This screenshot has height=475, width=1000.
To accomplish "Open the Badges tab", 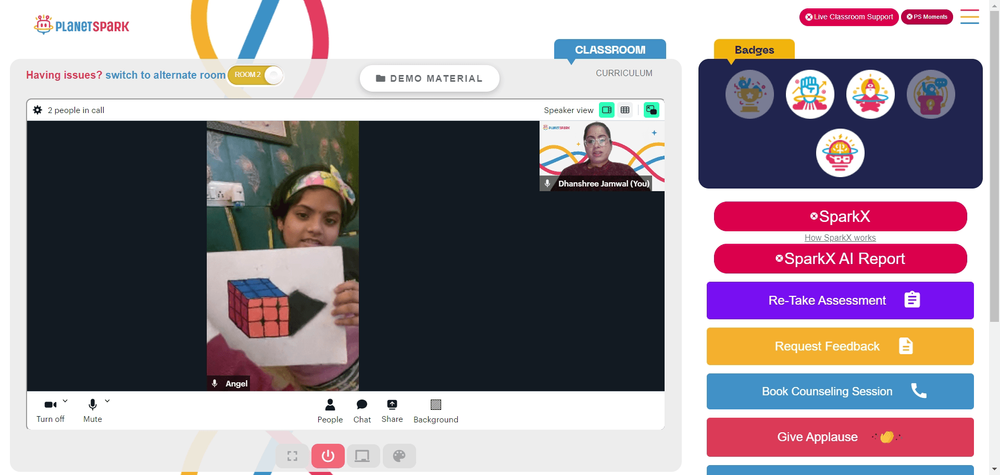I will (754, 50).
